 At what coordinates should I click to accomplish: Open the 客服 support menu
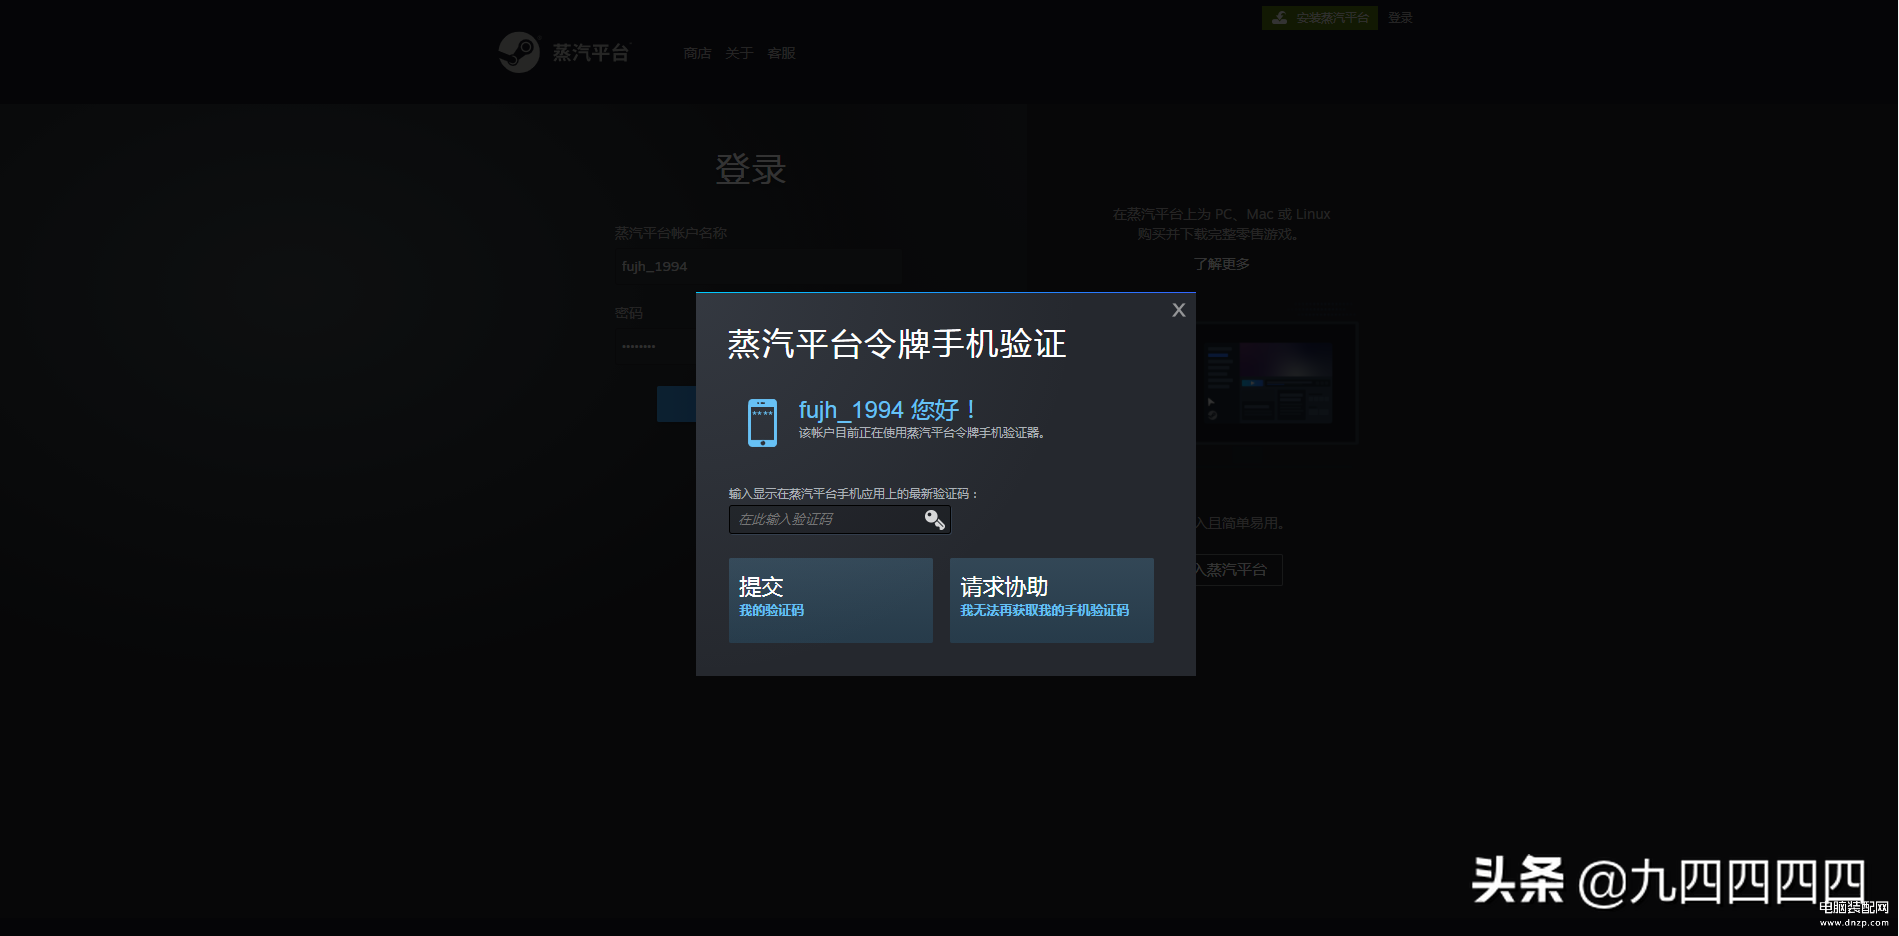point(781,53)
